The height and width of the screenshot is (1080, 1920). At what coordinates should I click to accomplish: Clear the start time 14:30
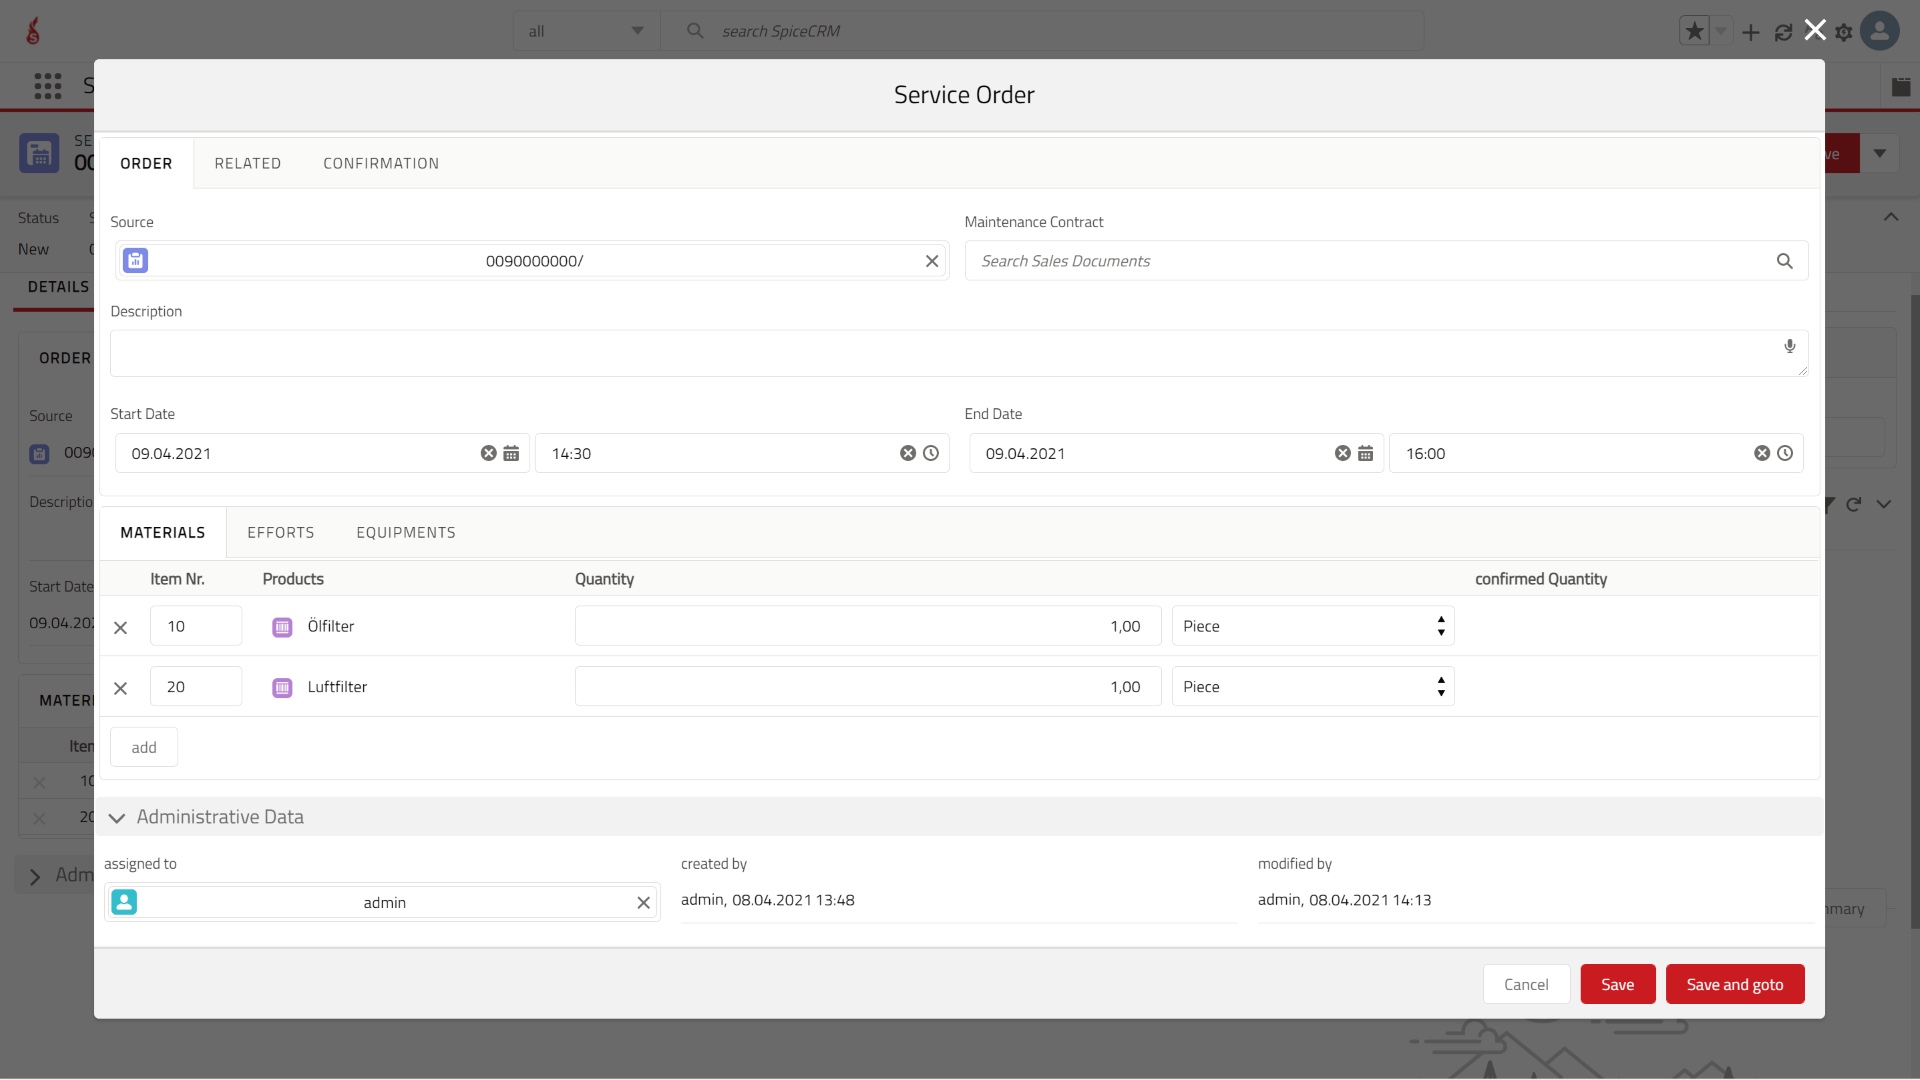(908, 453)
